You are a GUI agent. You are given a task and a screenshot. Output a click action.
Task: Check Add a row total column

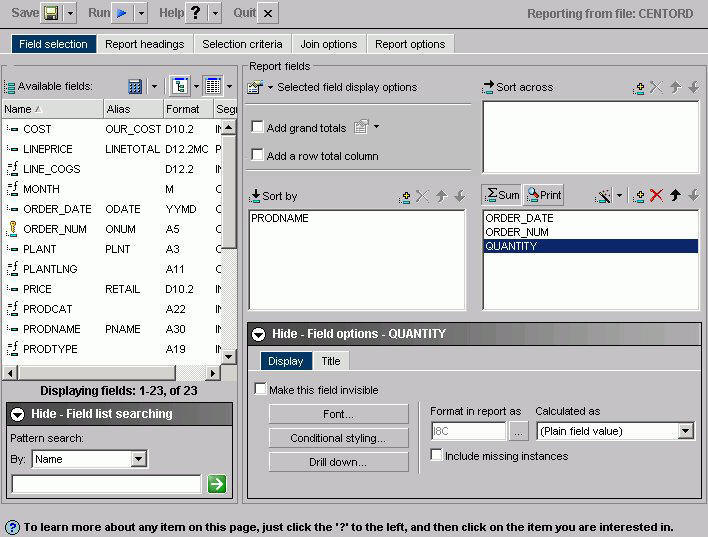click(258, 156)
